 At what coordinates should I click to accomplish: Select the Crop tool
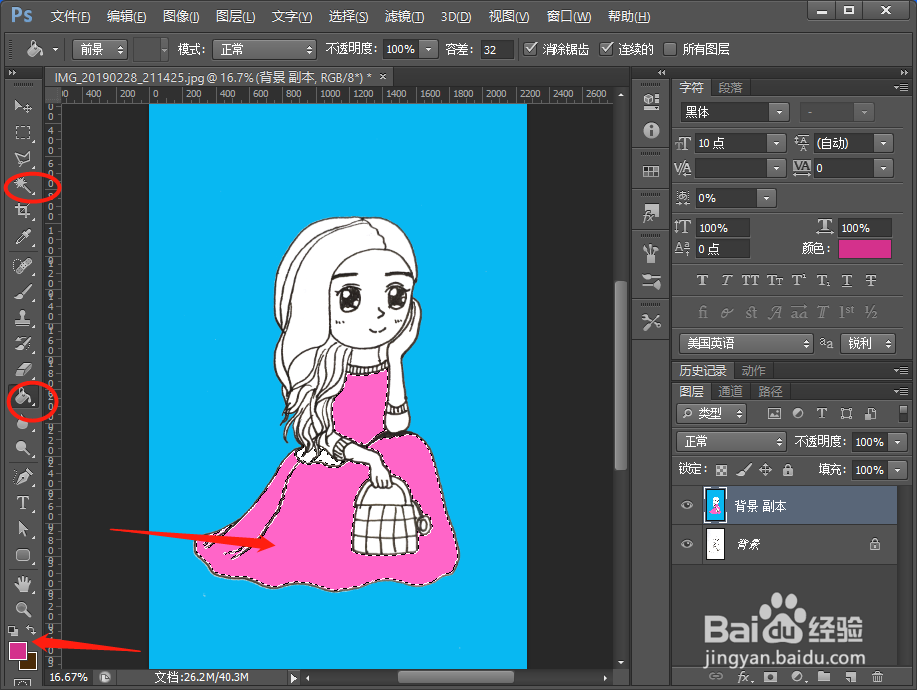pyautogui.click(x=23, y=211)
